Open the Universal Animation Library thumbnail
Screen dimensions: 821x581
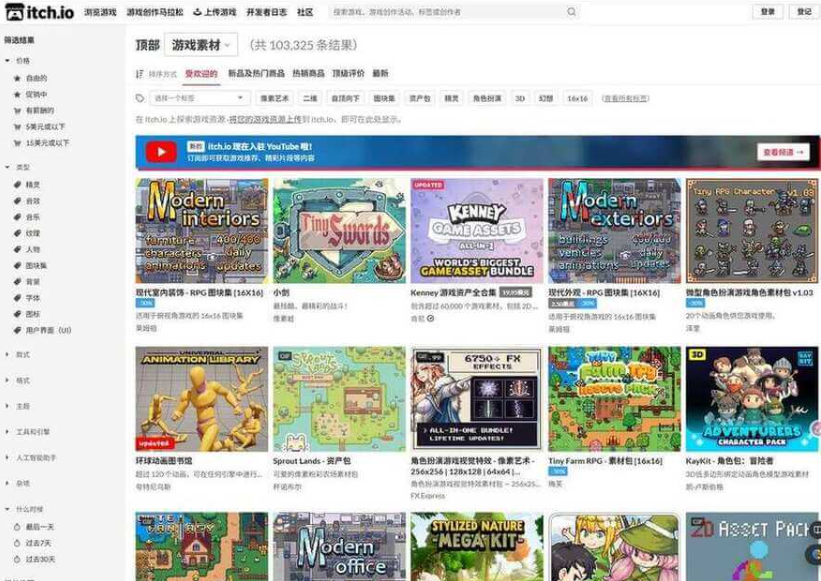pyautogui.click(x=202, y=399)
